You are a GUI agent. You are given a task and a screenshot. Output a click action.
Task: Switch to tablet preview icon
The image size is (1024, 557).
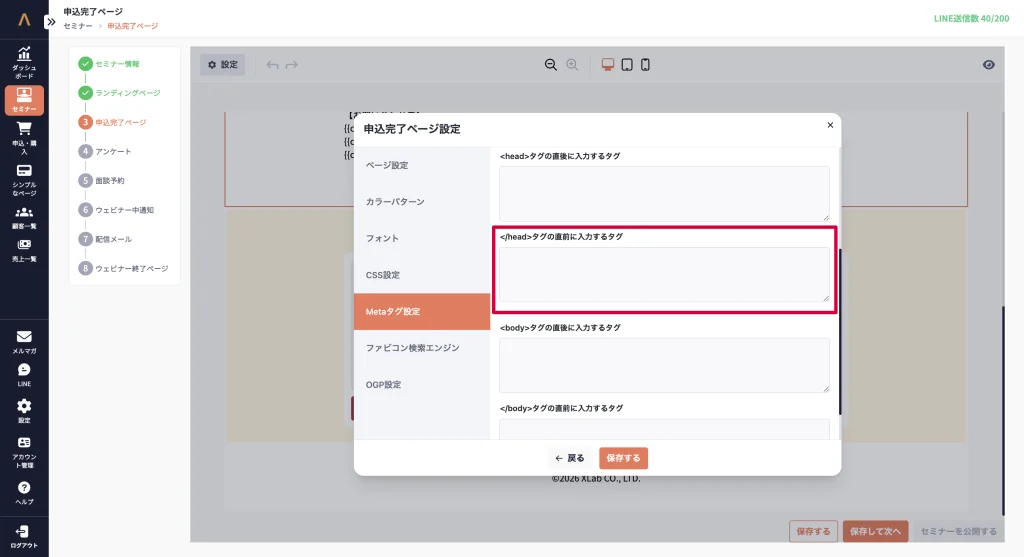[626, 65]
